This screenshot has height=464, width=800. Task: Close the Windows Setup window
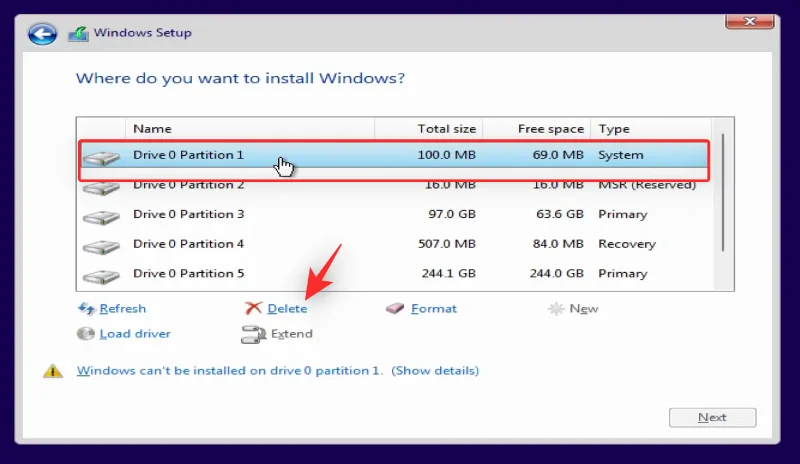[x=749, y=21]
